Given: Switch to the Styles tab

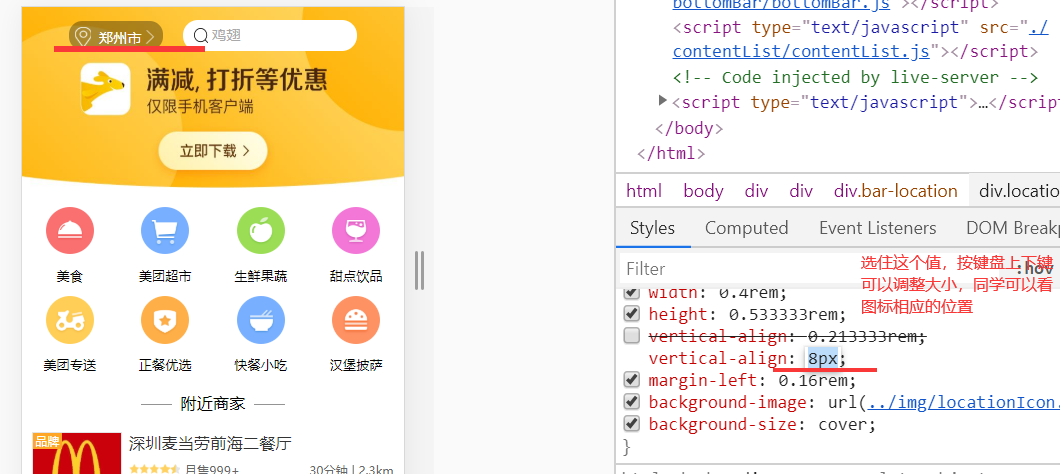Looking at the screenshot, I should click(x=652, y=228).
